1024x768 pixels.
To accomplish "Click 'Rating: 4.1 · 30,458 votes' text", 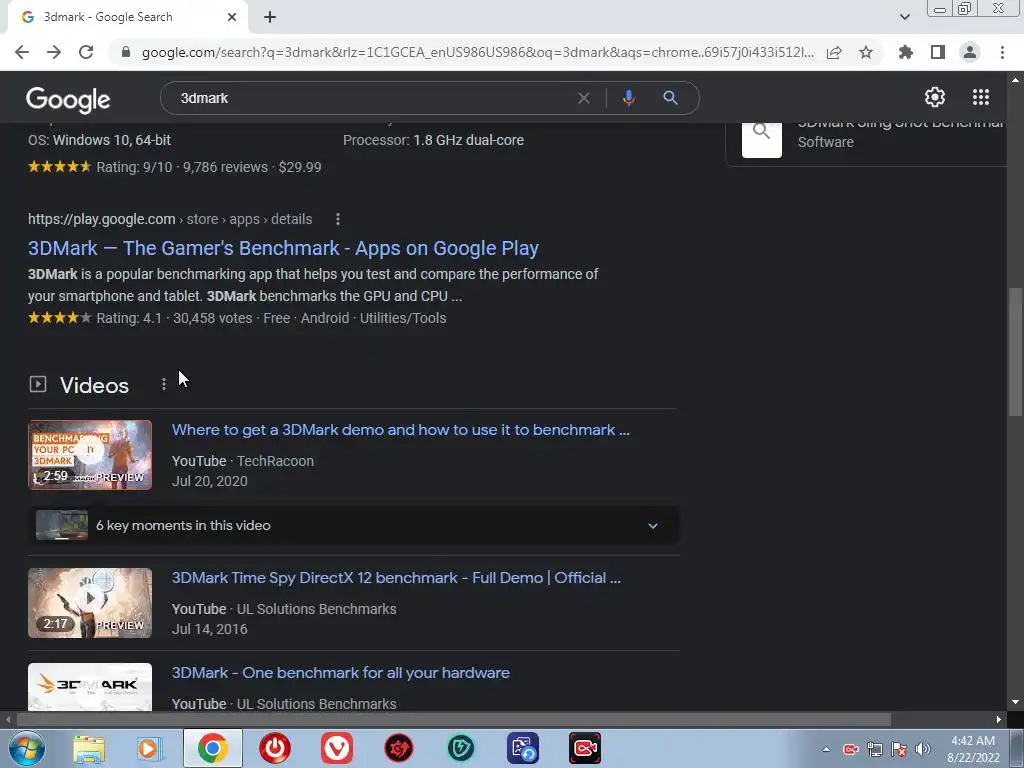I will 174,318.
